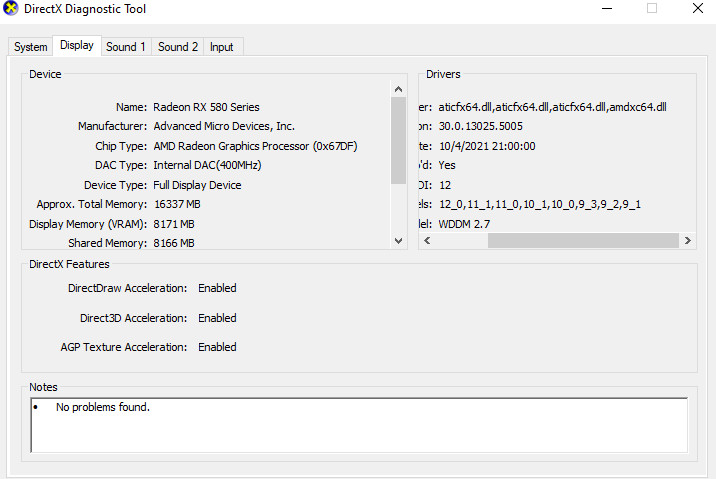Click Device list scroll down arrow
This screenshot has height=479, width=716.
pyautogui.click(x=398, y=241)
